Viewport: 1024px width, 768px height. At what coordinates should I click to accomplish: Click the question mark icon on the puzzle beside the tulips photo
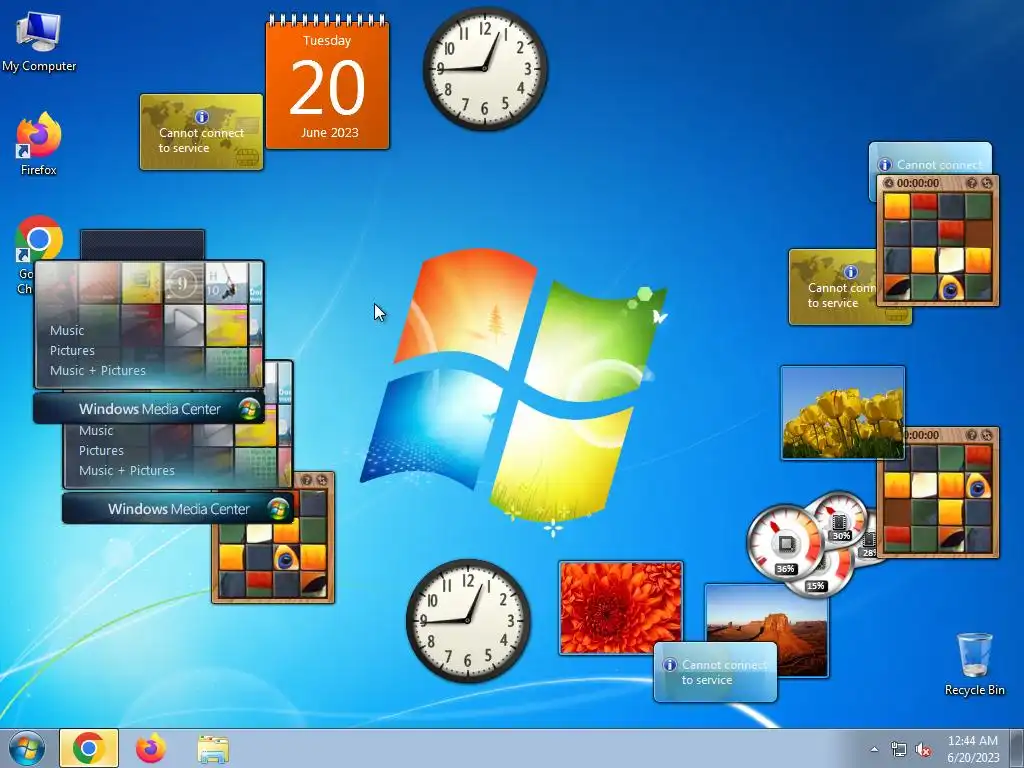point(972,435)
